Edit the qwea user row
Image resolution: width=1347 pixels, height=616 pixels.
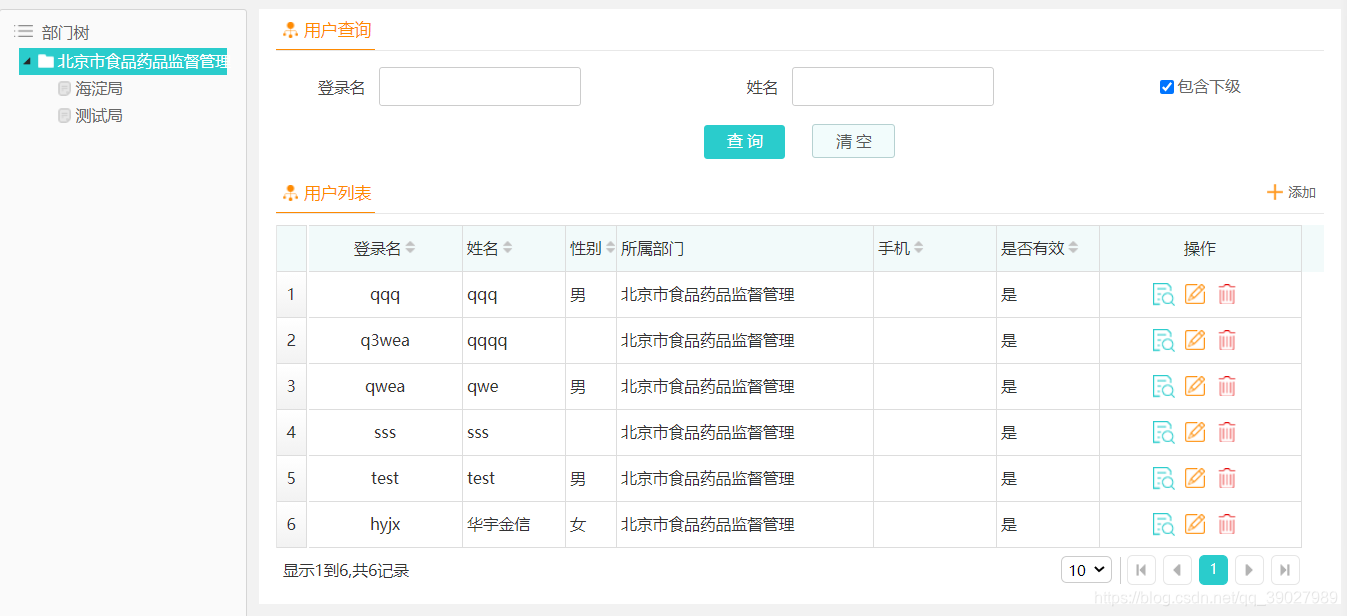[x=1195, y=386]
